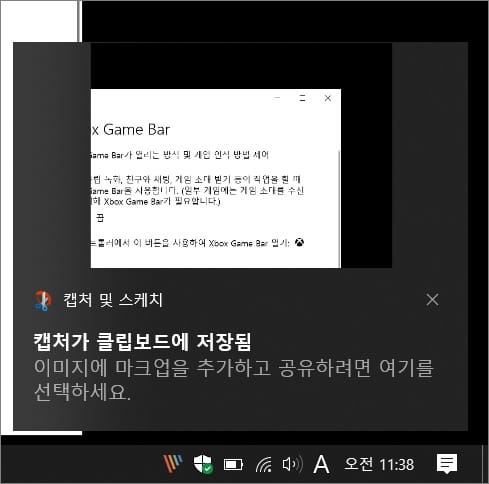Click the Show desktop sliver on taskbar edge
The height and width of the screenshot is (484, 489).
(x=485, y=464)
